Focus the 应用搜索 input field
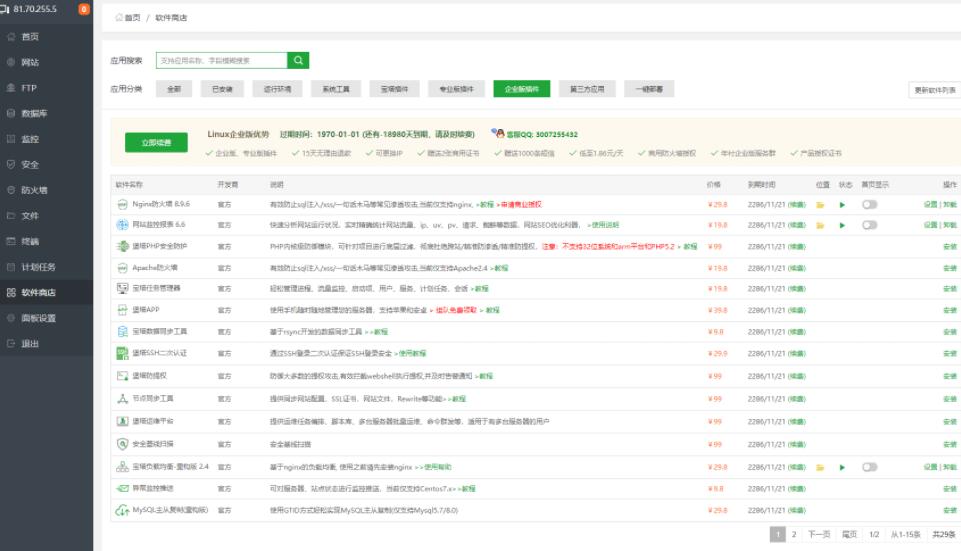This screenshot has width=961, height=551. [x=221, y=60]
